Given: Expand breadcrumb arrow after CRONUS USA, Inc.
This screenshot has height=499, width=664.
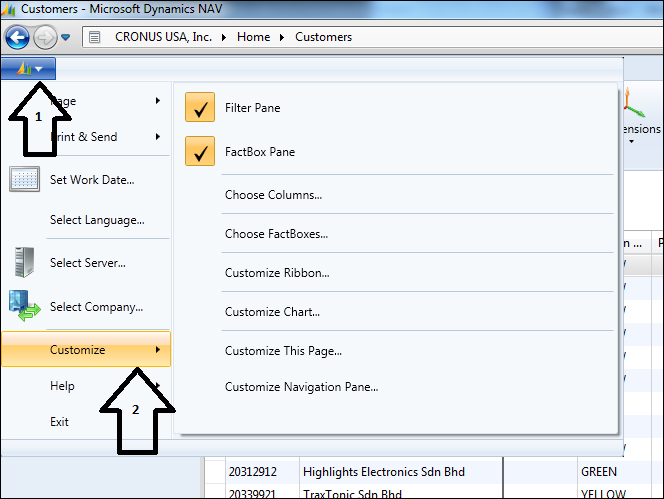Looking at the screenshot, I should tap(224, 38).
